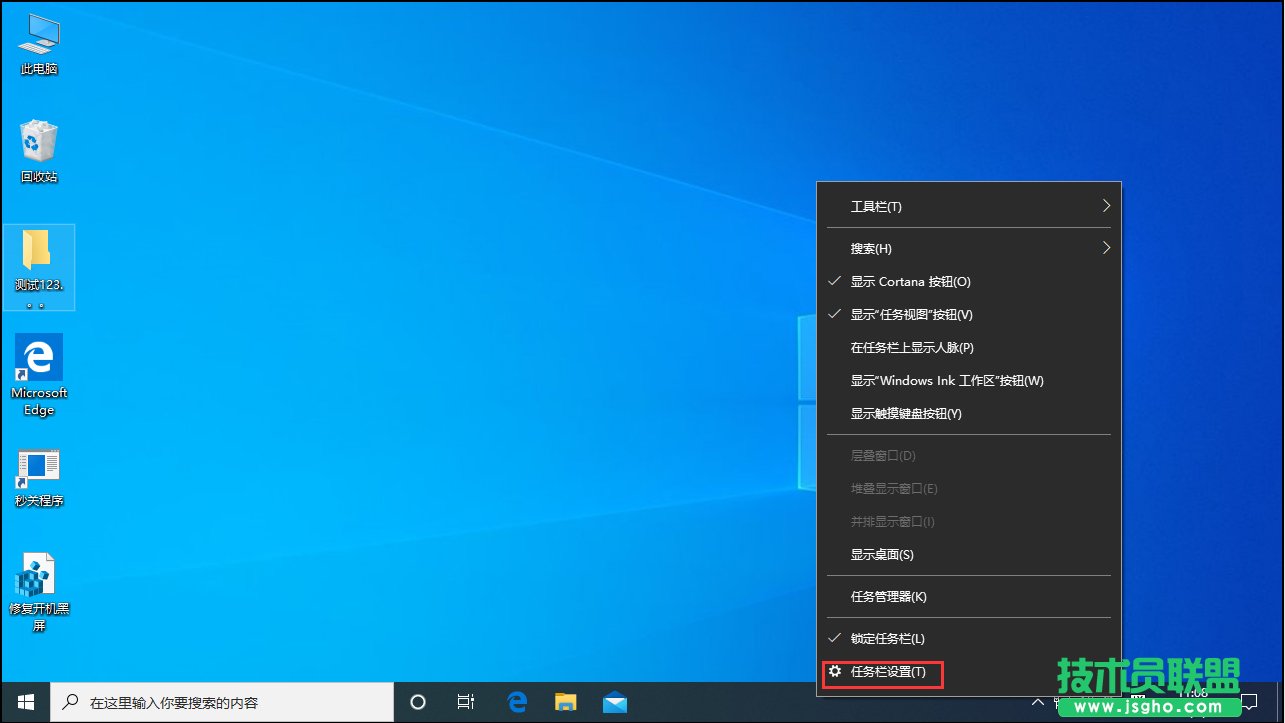The height and width of the screenshot is (723, 1285).
Task: Open Task View from the taskbar
Action: [466, 702]
